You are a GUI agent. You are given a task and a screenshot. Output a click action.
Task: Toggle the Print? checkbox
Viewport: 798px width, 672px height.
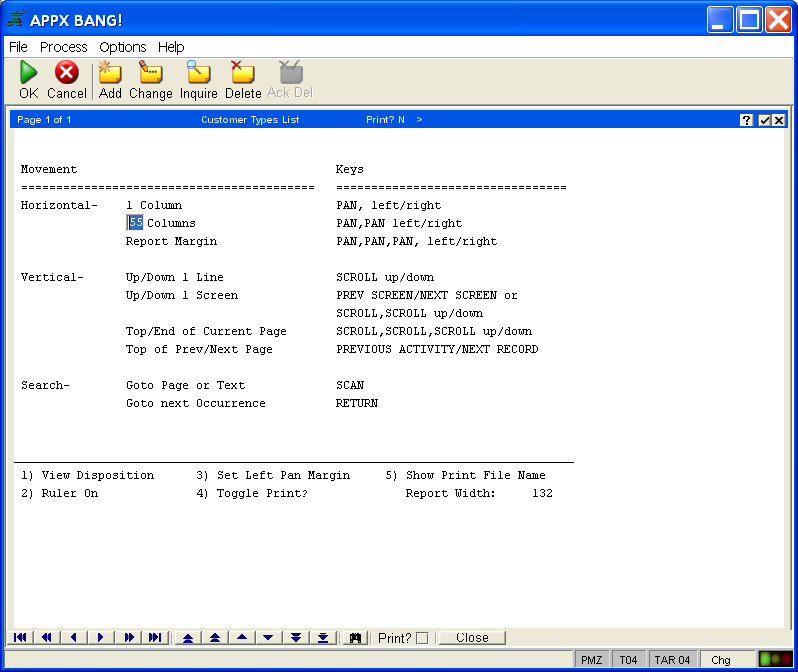tap(422, 638)
